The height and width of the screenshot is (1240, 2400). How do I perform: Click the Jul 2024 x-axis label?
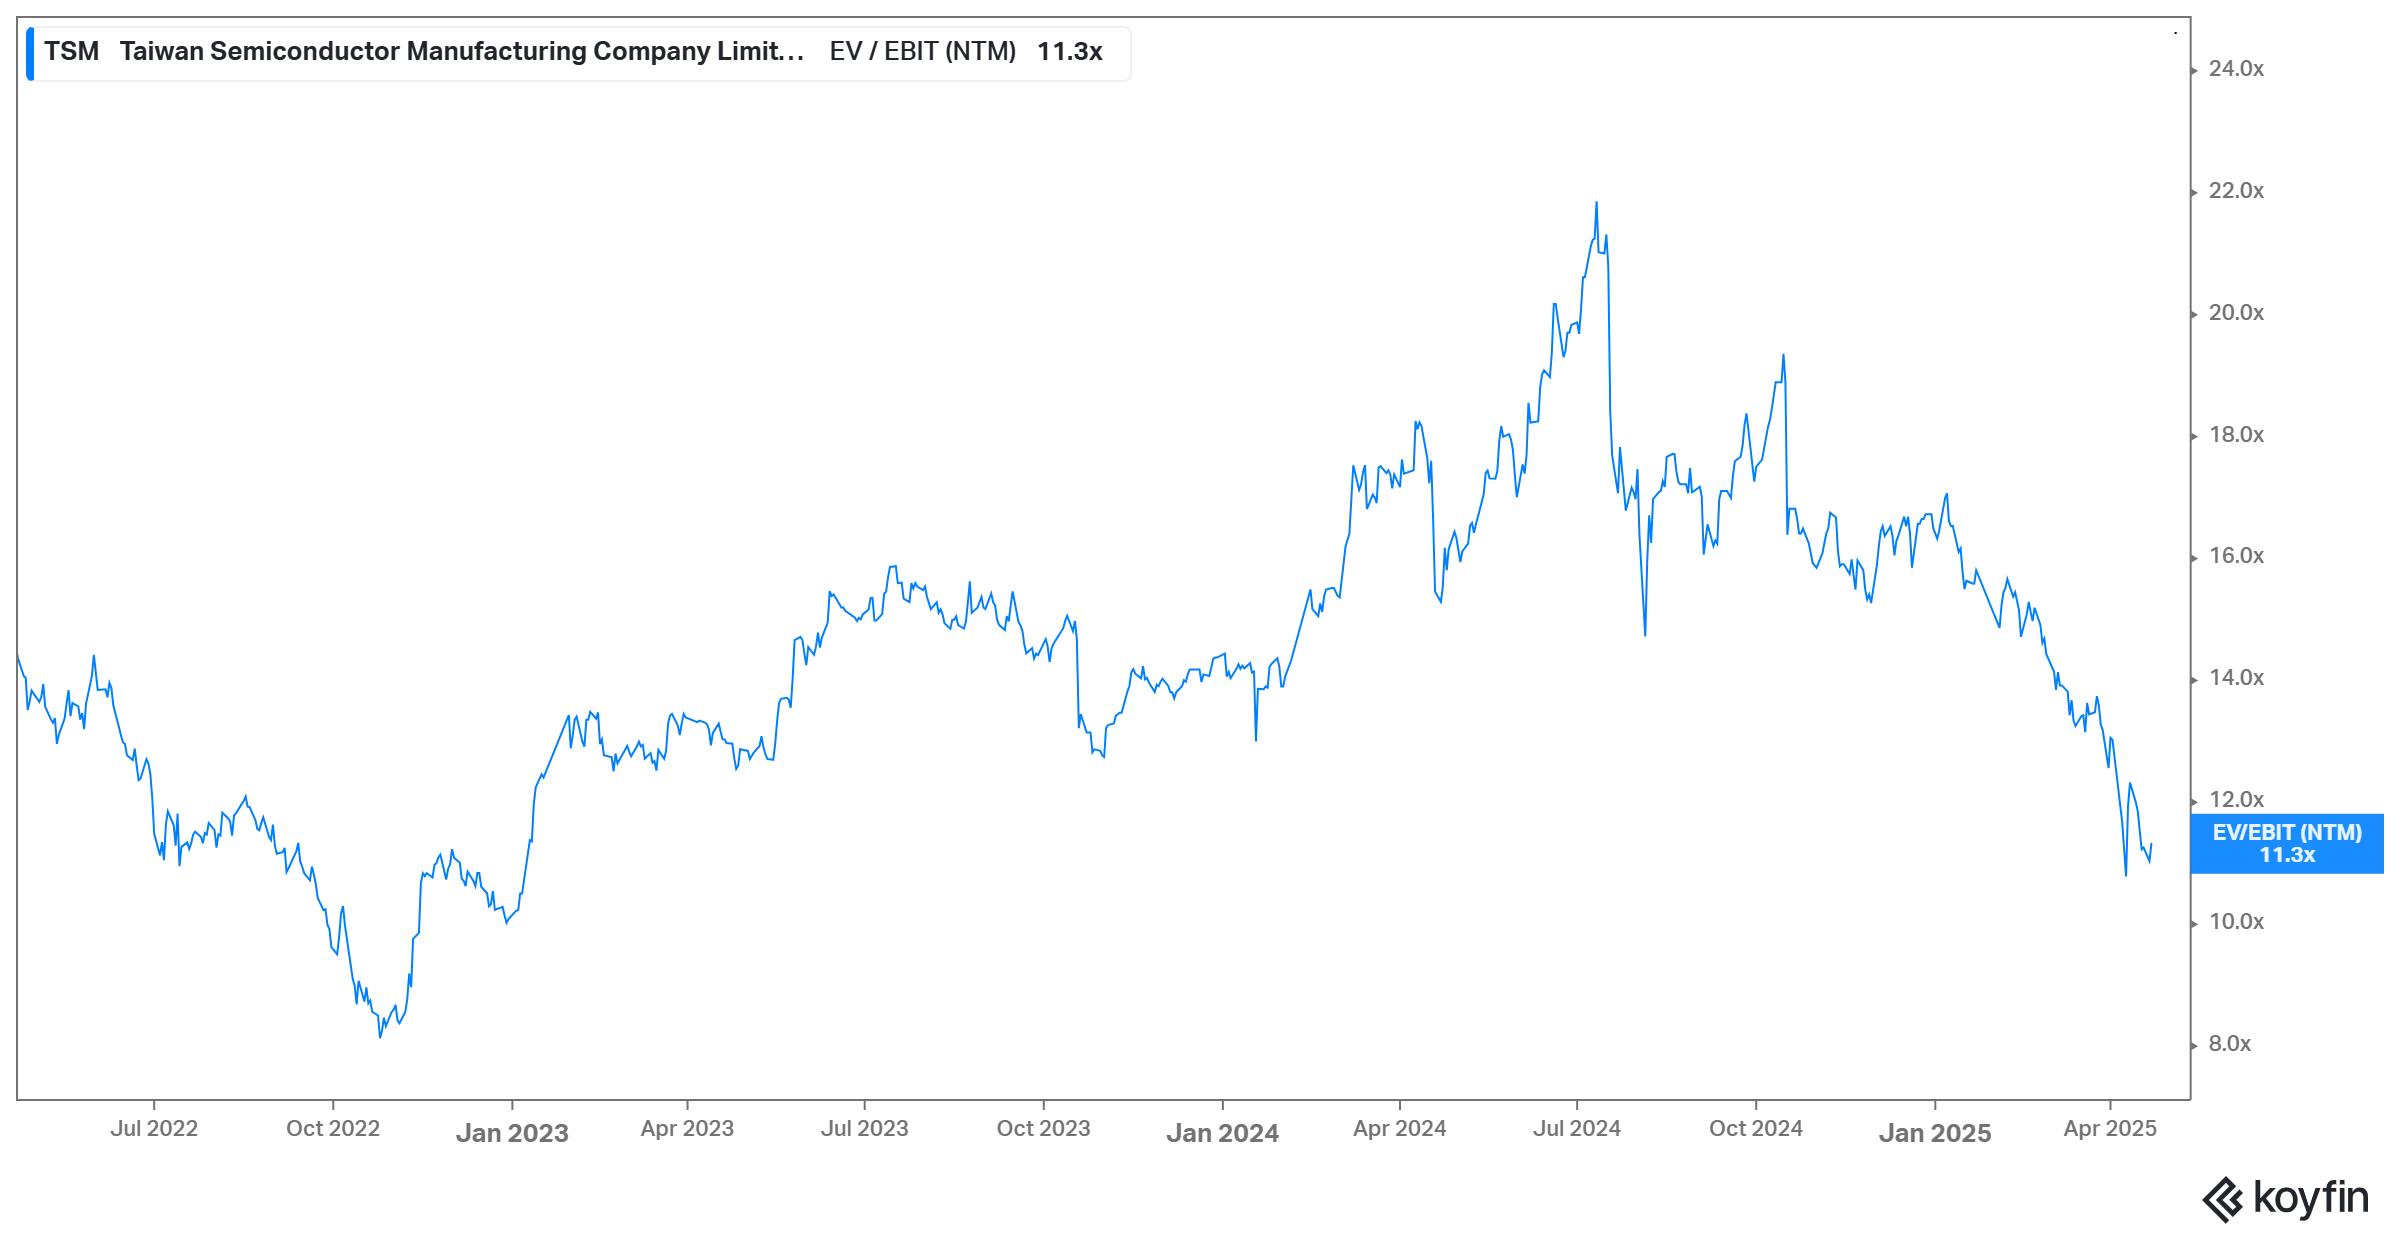(x=1577, y=1129)
